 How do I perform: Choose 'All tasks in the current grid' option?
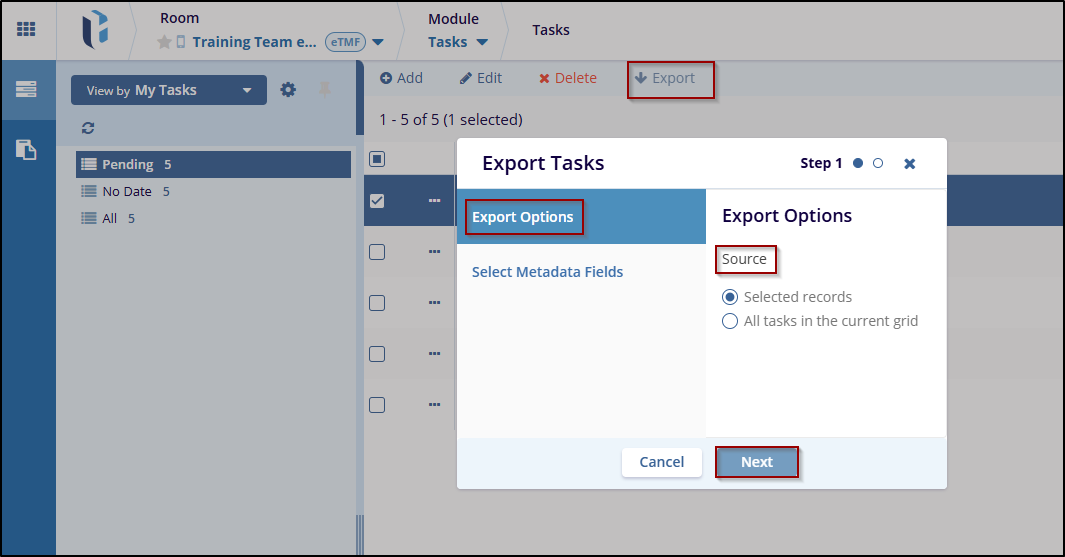pos(730,322)
